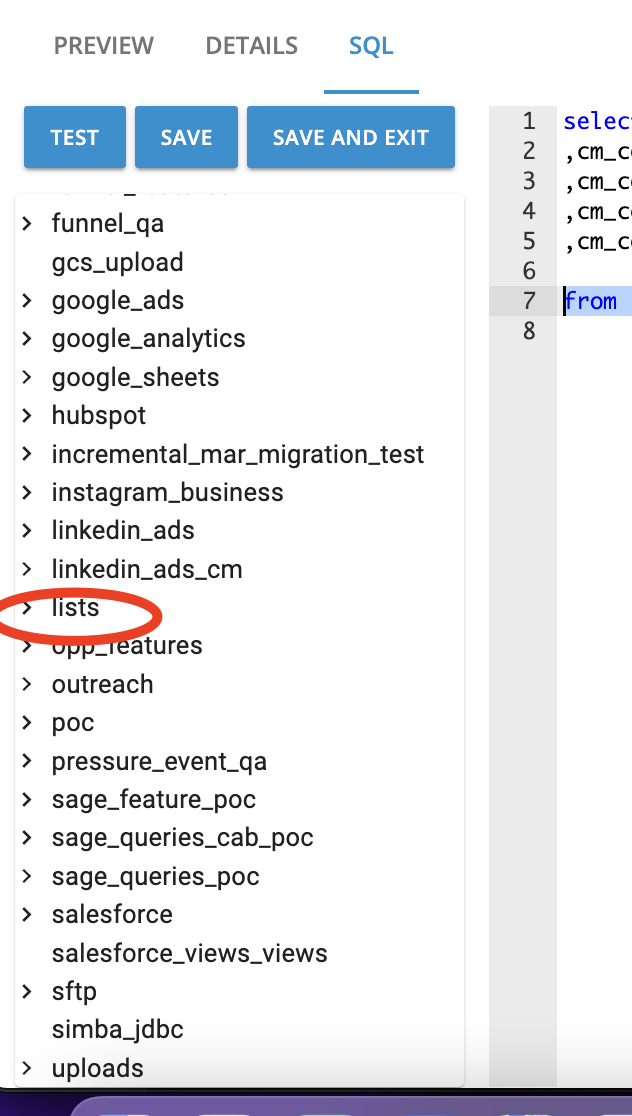Click line number 1 in editor gutter
The width and height of the screenshot is (632, 1116).
pyautogui.click(x=528, y=122)
